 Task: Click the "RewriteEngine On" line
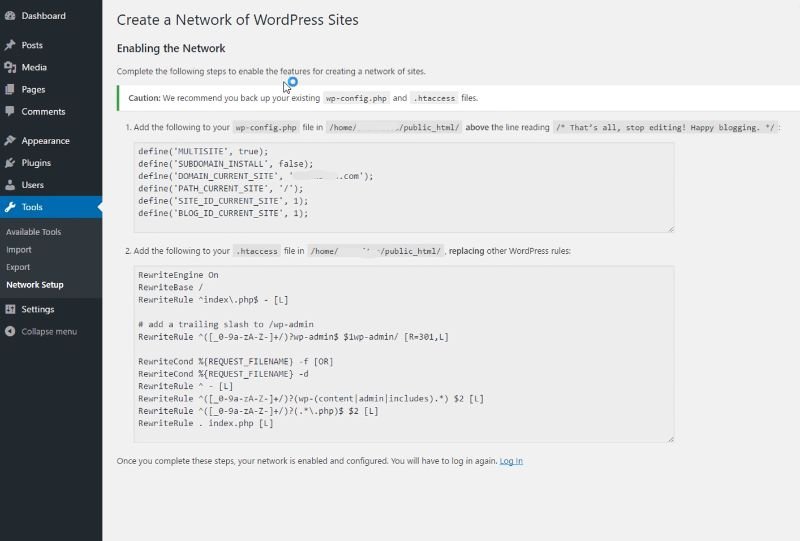[x=178, y=275]
